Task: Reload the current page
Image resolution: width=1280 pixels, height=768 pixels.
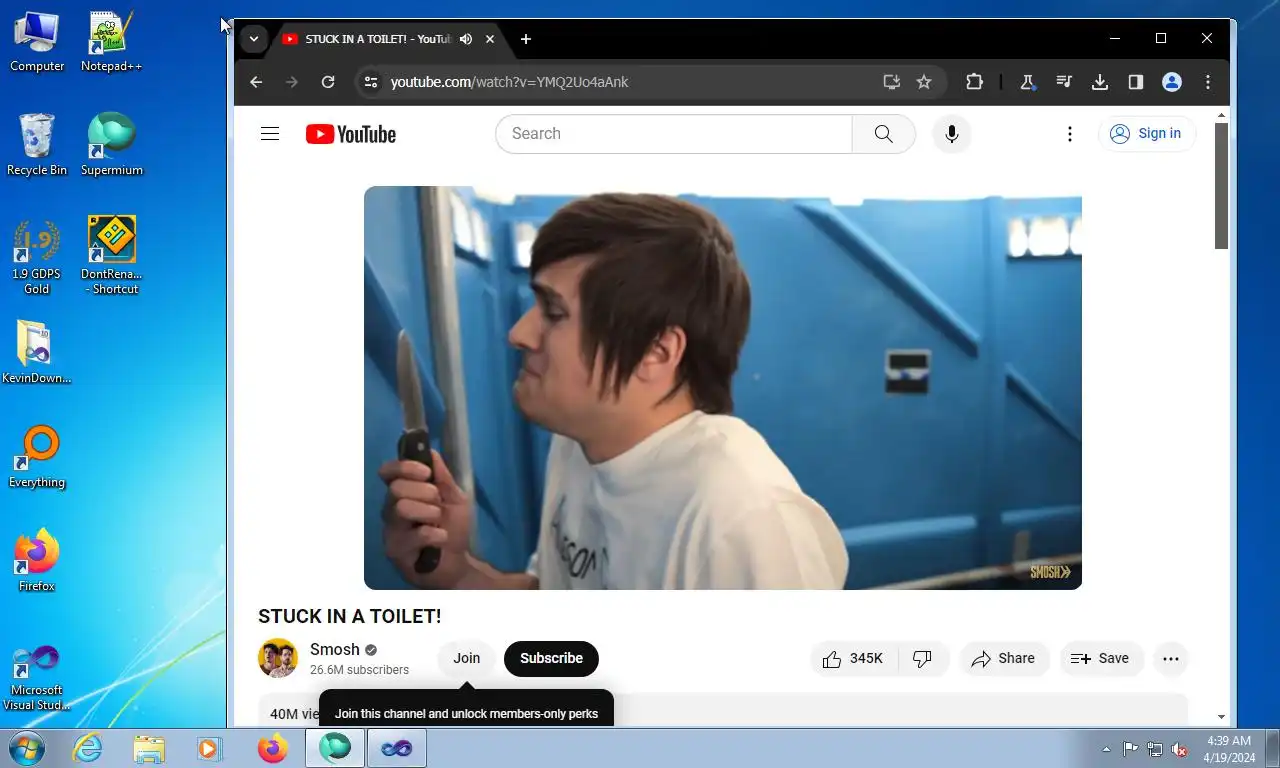Action: point(328,82)
